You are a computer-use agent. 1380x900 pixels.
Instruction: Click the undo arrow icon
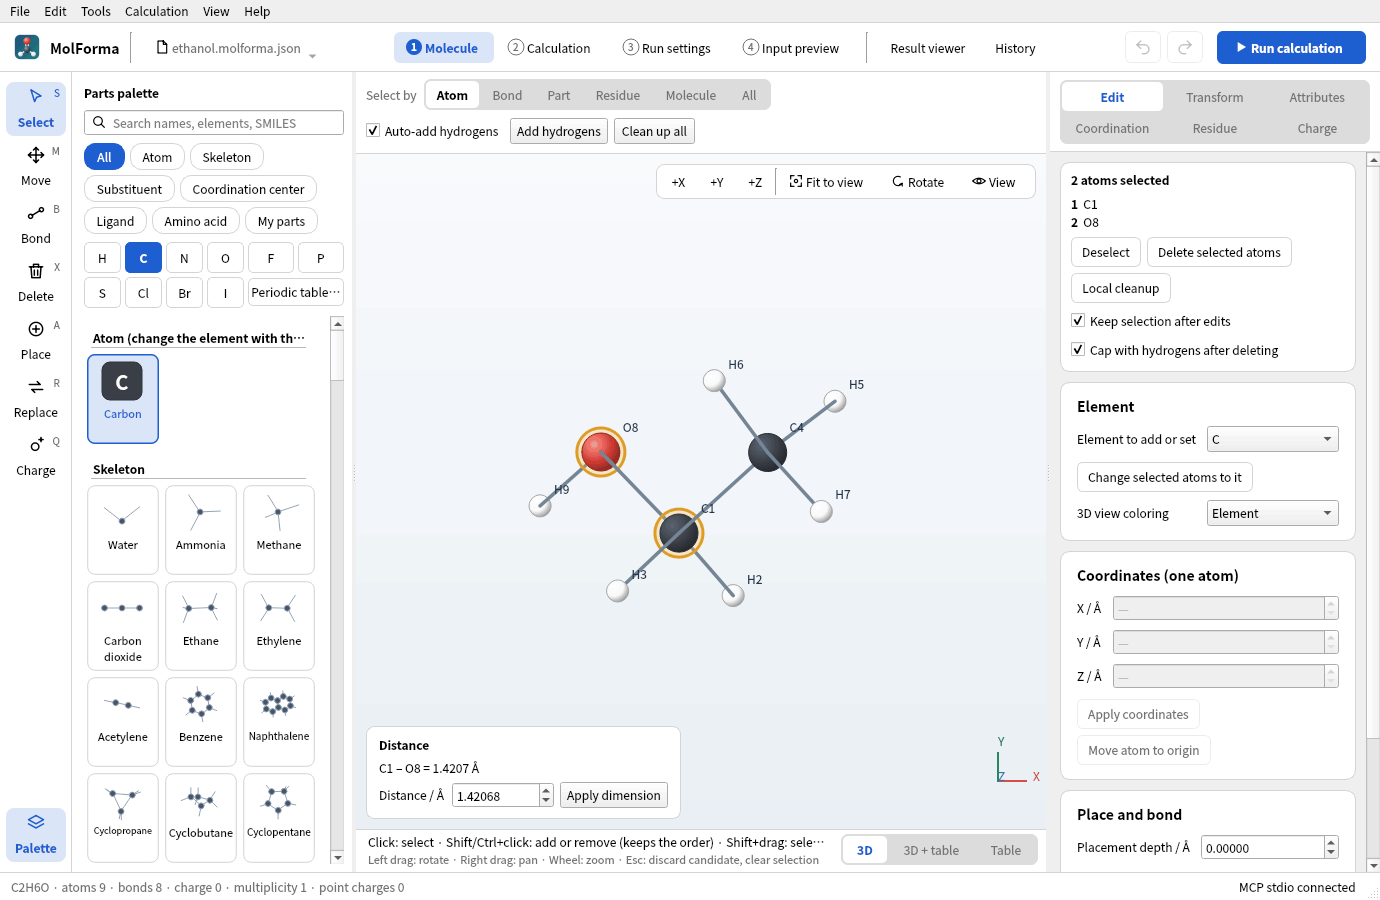1143,48
